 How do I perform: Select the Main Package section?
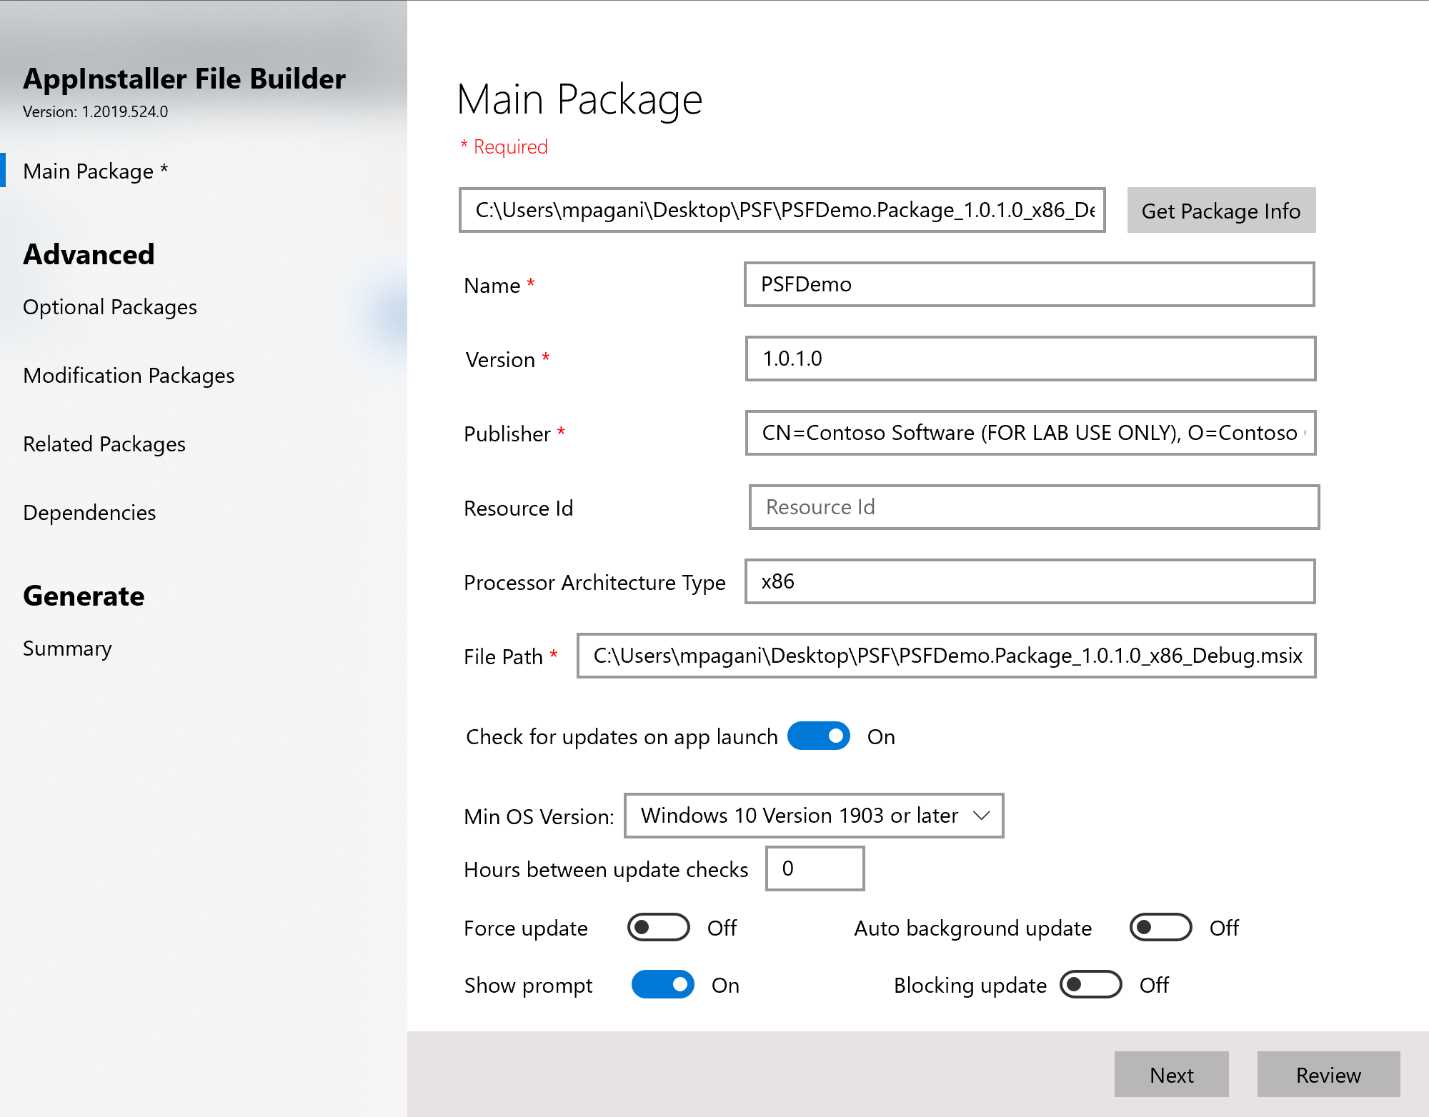93,171
